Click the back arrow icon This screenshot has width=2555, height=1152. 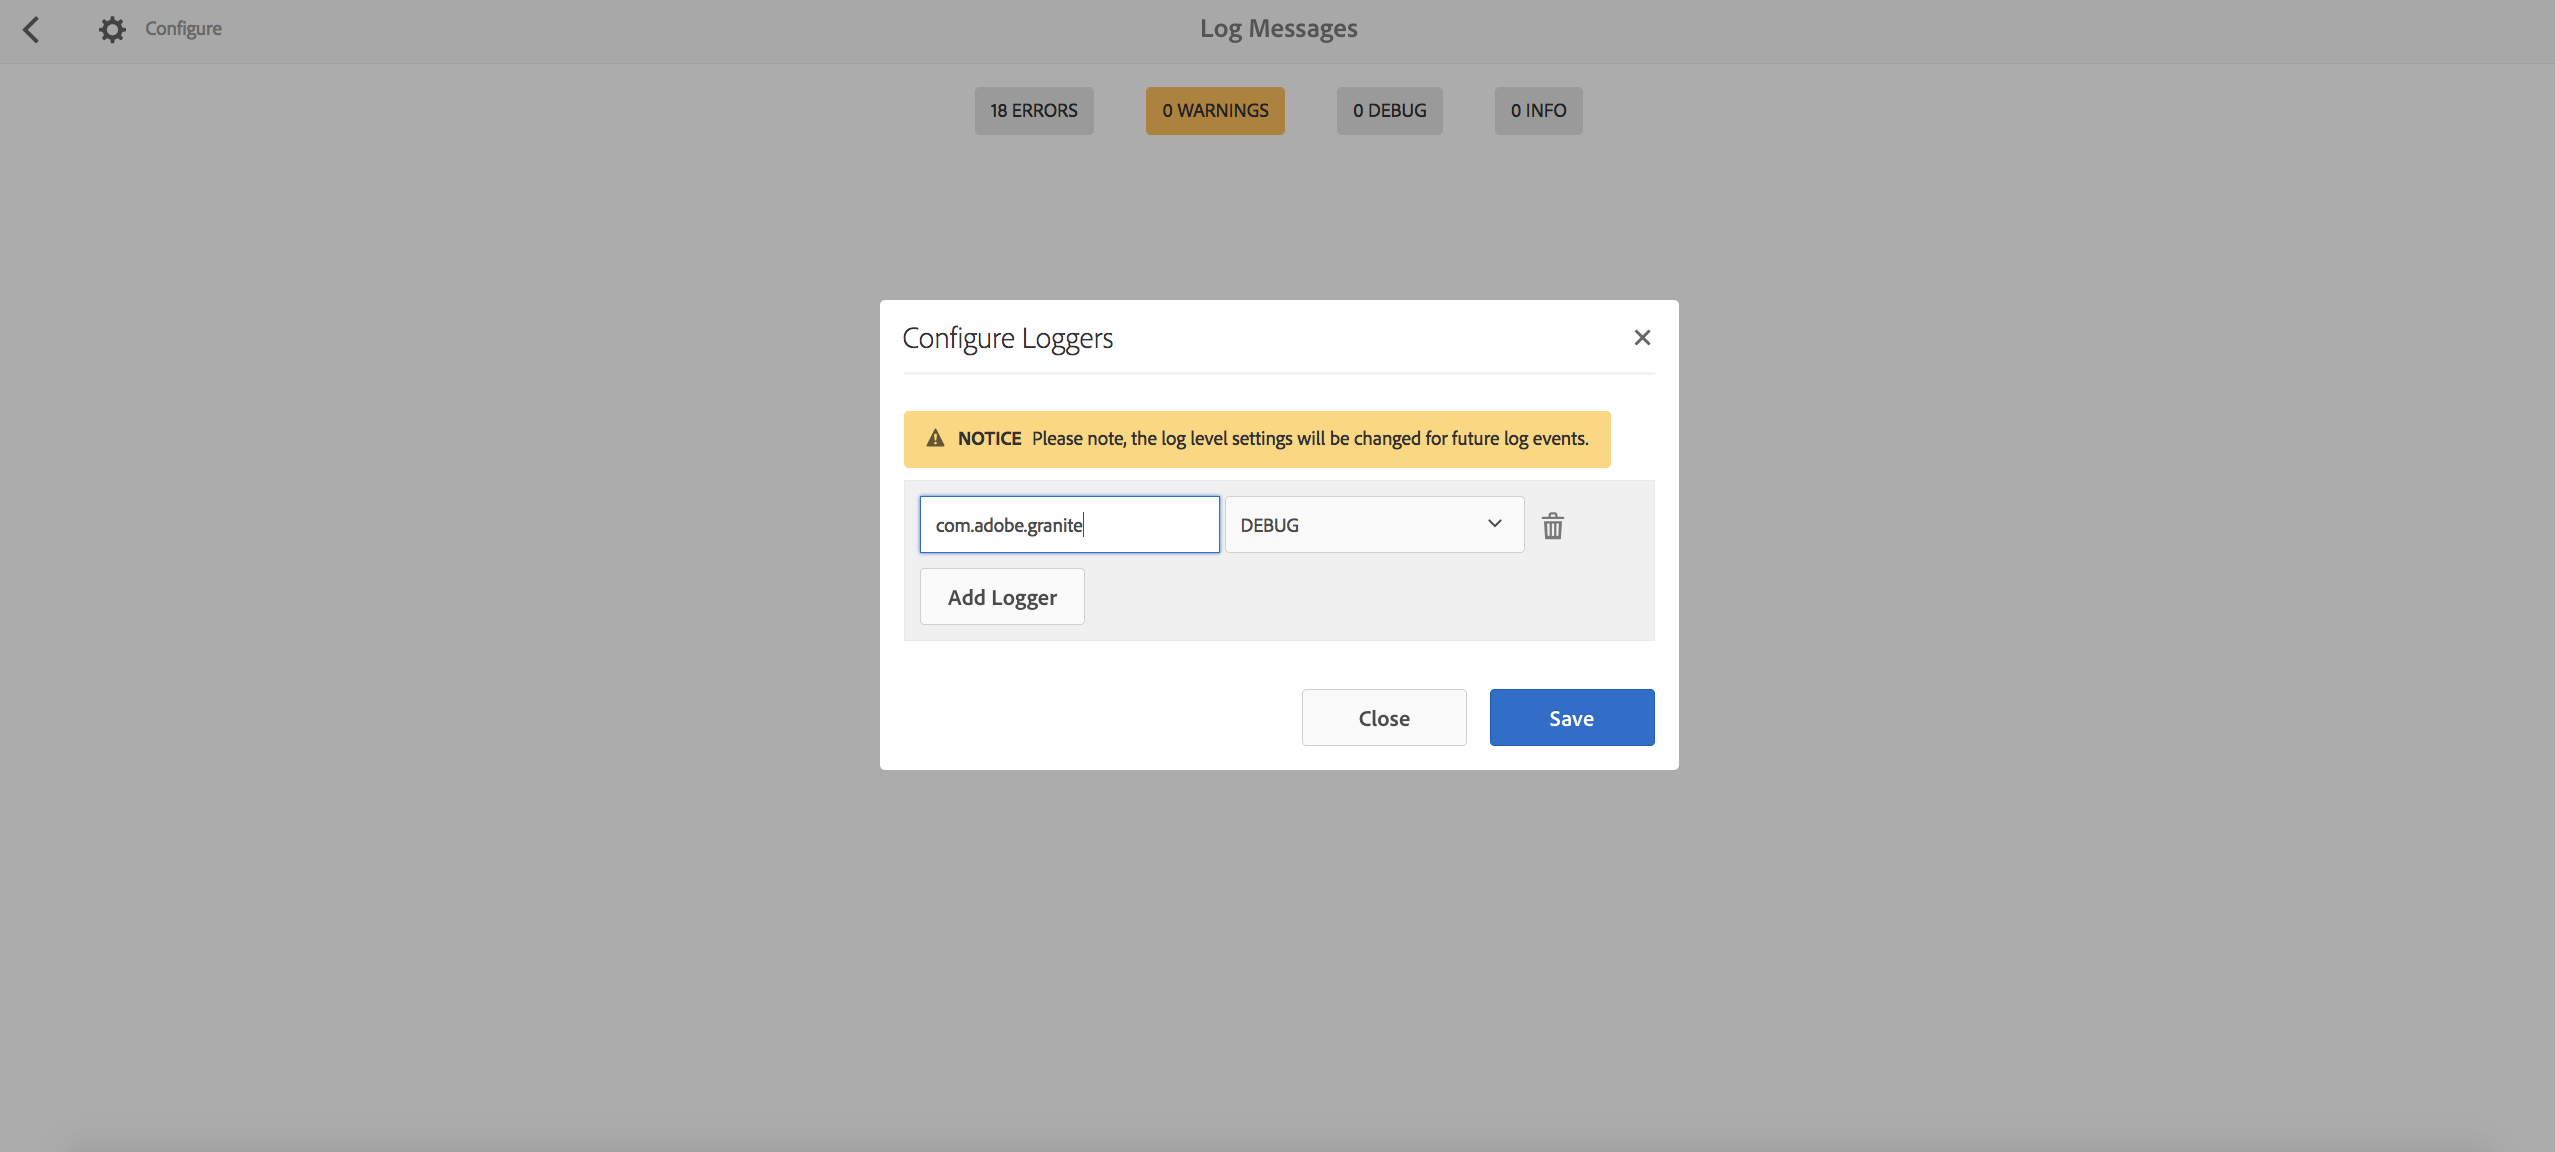pyautogui.click(x=32, y=29)
